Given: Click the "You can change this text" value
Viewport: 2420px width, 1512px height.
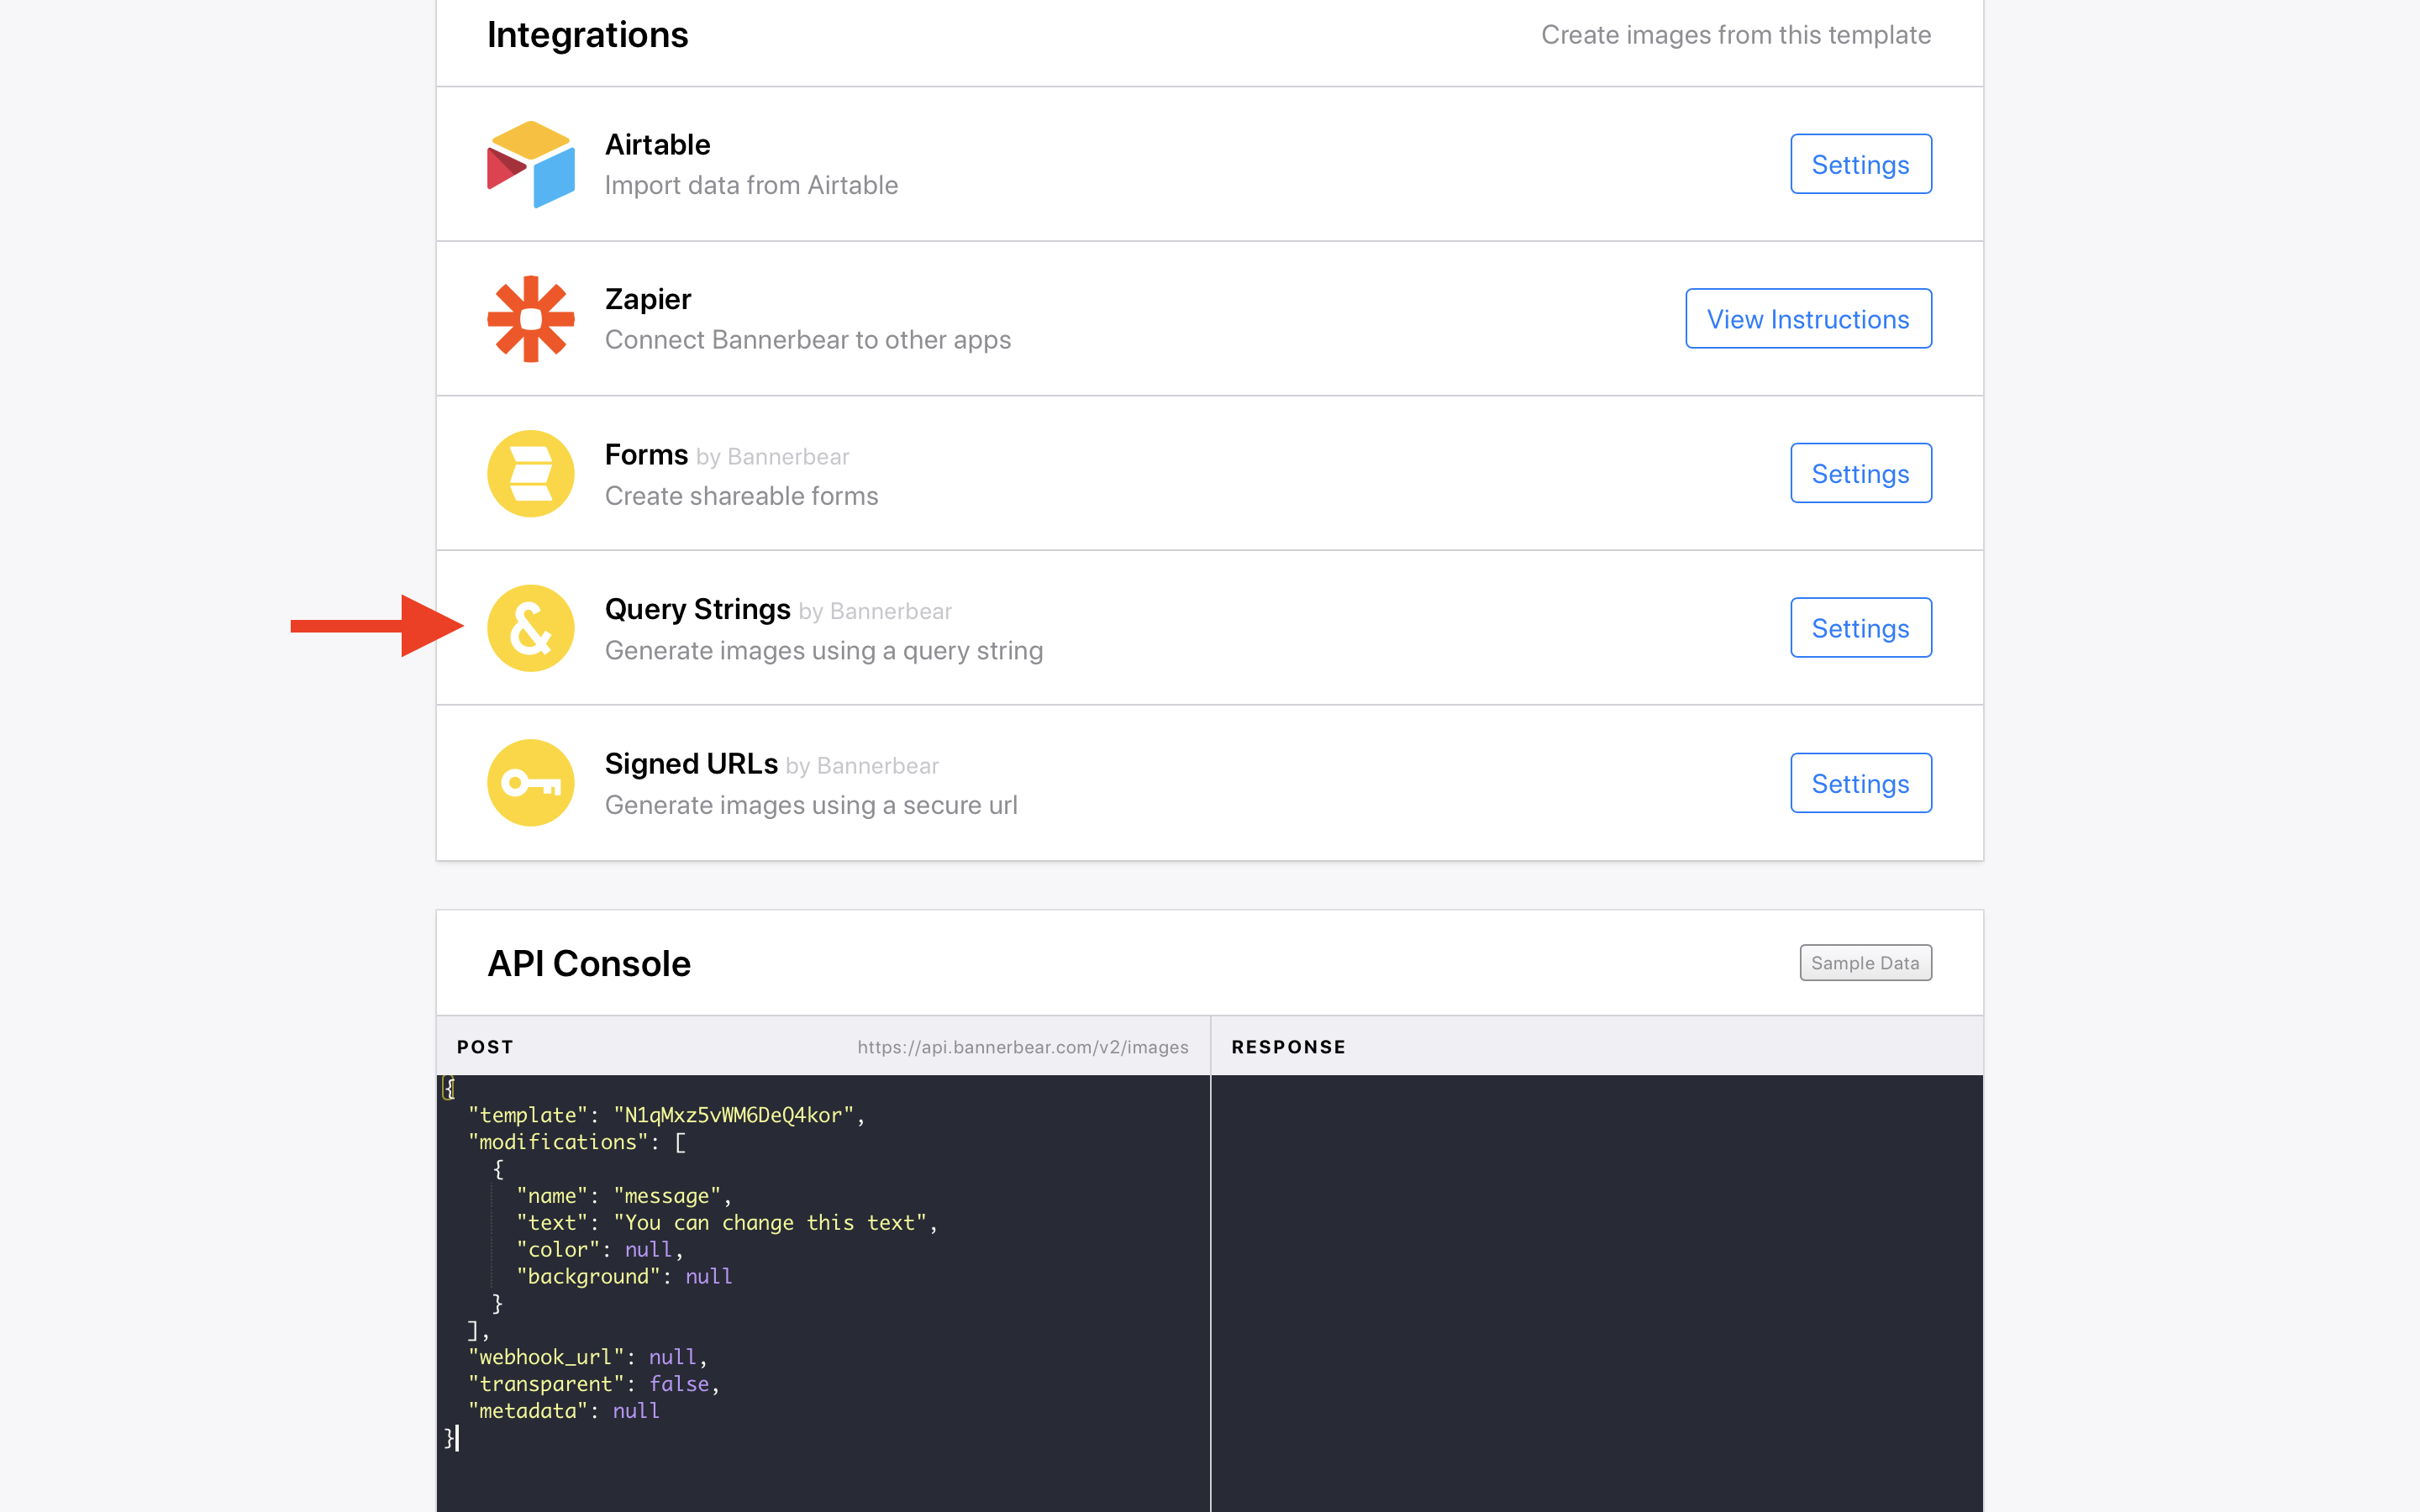Looking at the screenshot, I should point(771,1223).
